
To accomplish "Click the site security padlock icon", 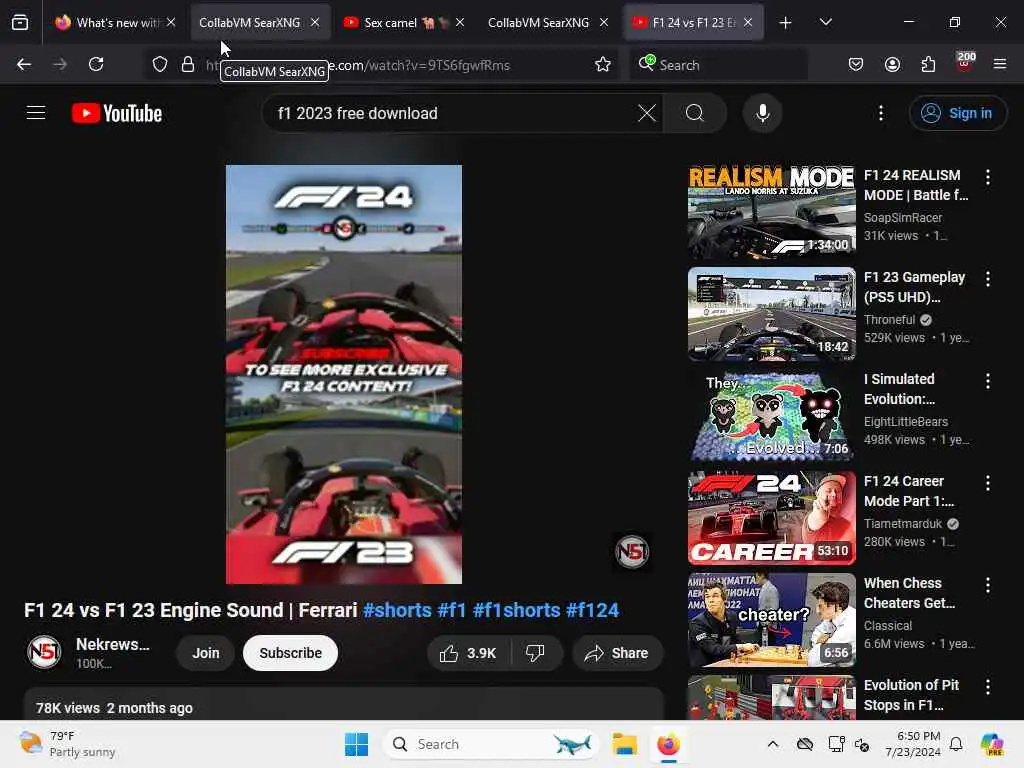I will pos(188,64).
